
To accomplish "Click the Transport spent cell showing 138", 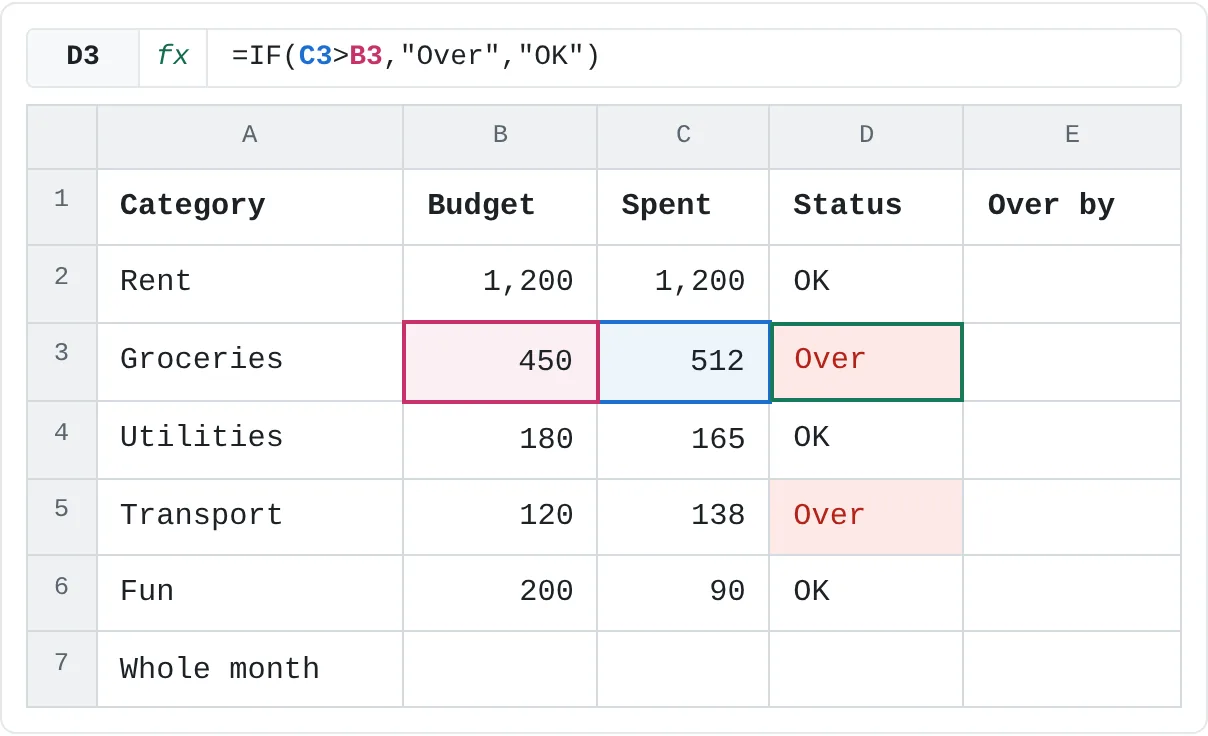I will tap(683, 516).
